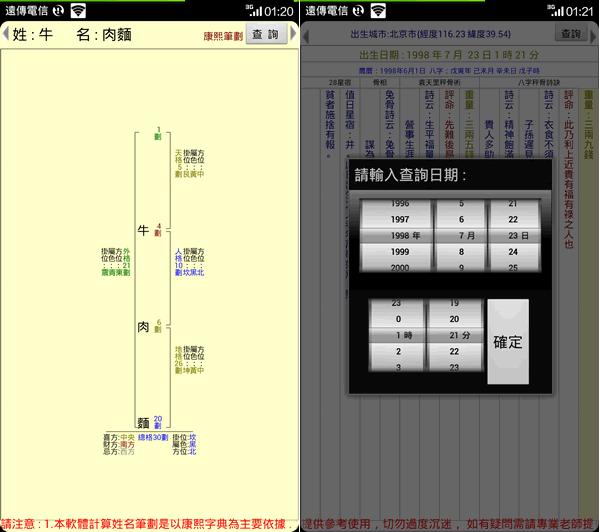
Task: Tap the 康熙筆劃 red label
Action: pyautogui.click(x=223, y=36)
